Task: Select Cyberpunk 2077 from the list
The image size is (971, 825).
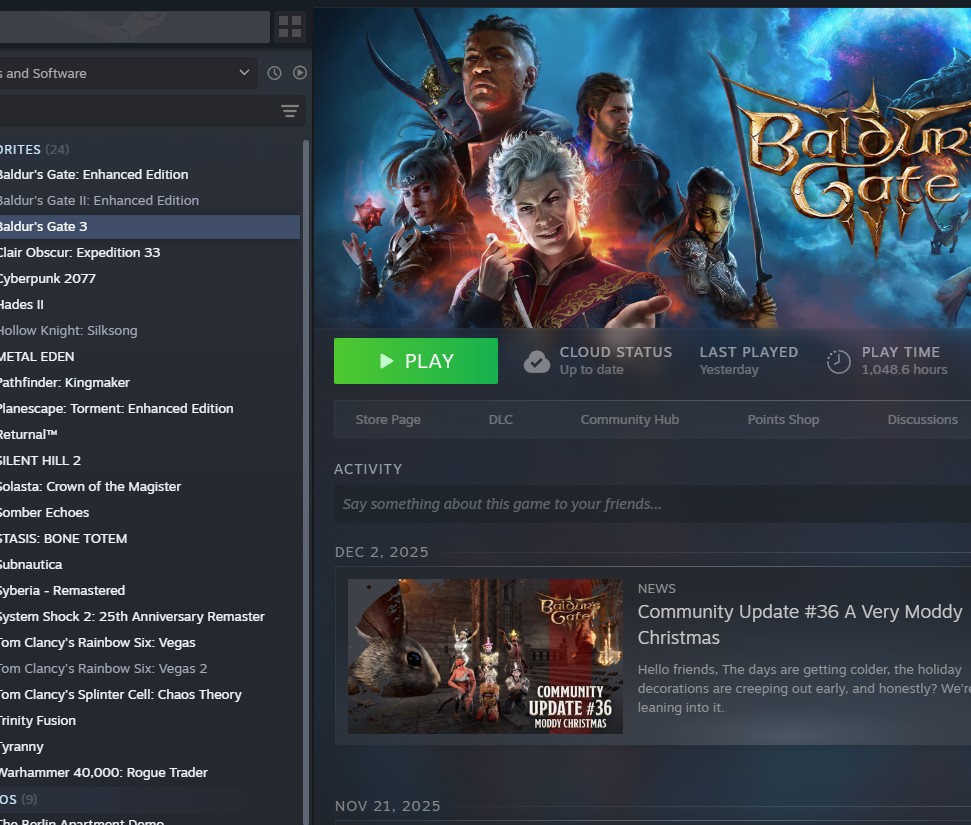Action: coord(150,279)
